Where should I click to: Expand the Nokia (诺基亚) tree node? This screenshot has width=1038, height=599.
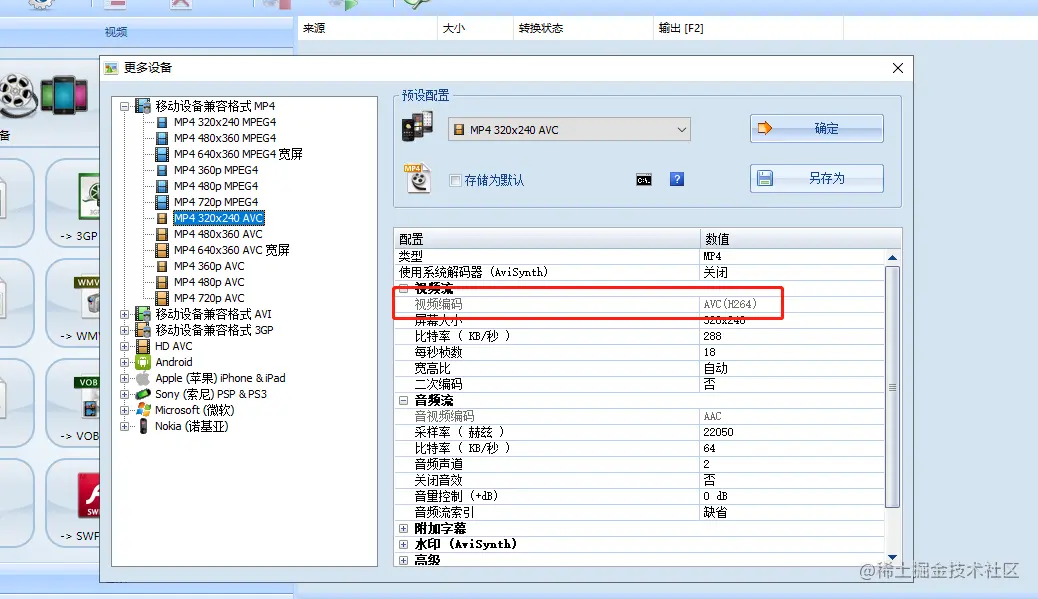click(124, 426)
